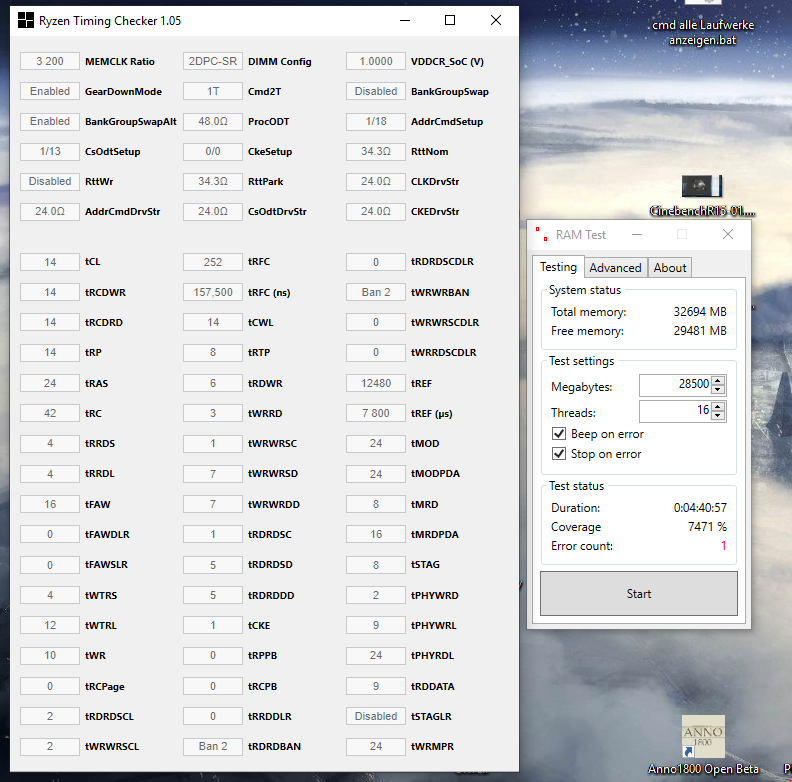Screen dimensions: 792x782
Task: Click the tFAW value 16
Action: [50, 504]
